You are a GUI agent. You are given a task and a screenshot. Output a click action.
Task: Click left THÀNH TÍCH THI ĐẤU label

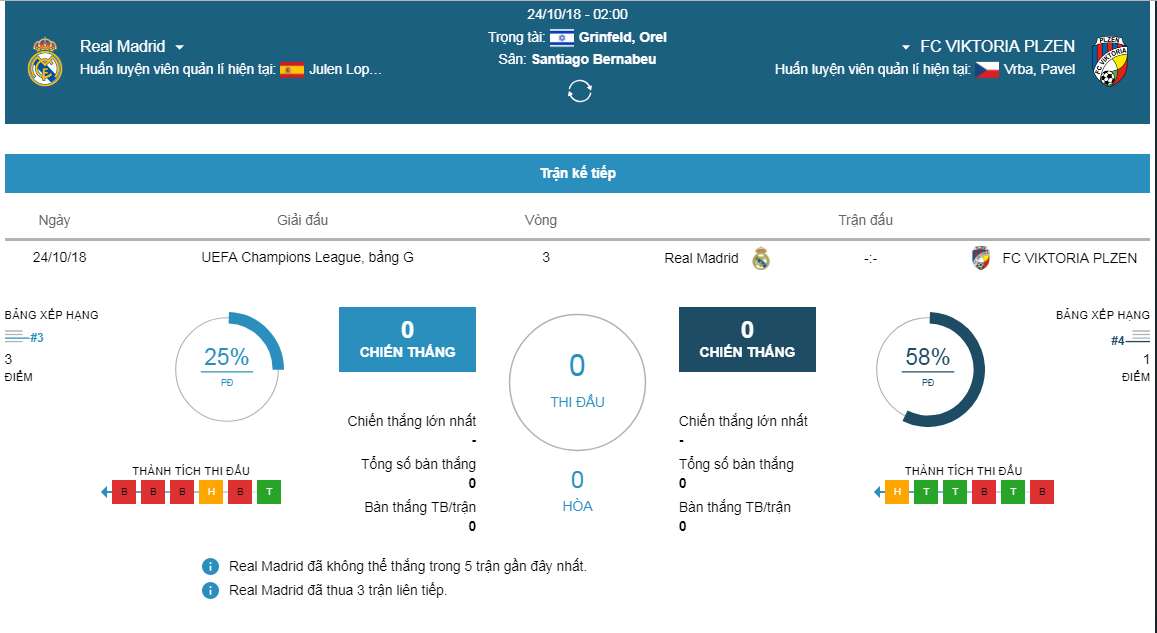[x=191, y=471]
